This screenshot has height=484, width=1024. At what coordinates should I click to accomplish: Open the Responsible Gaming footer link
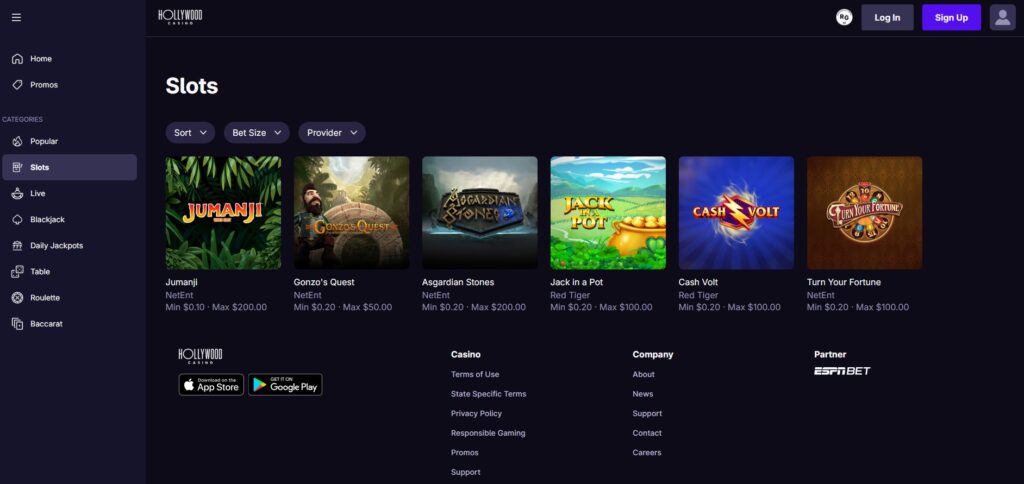(x=488, y=433)
